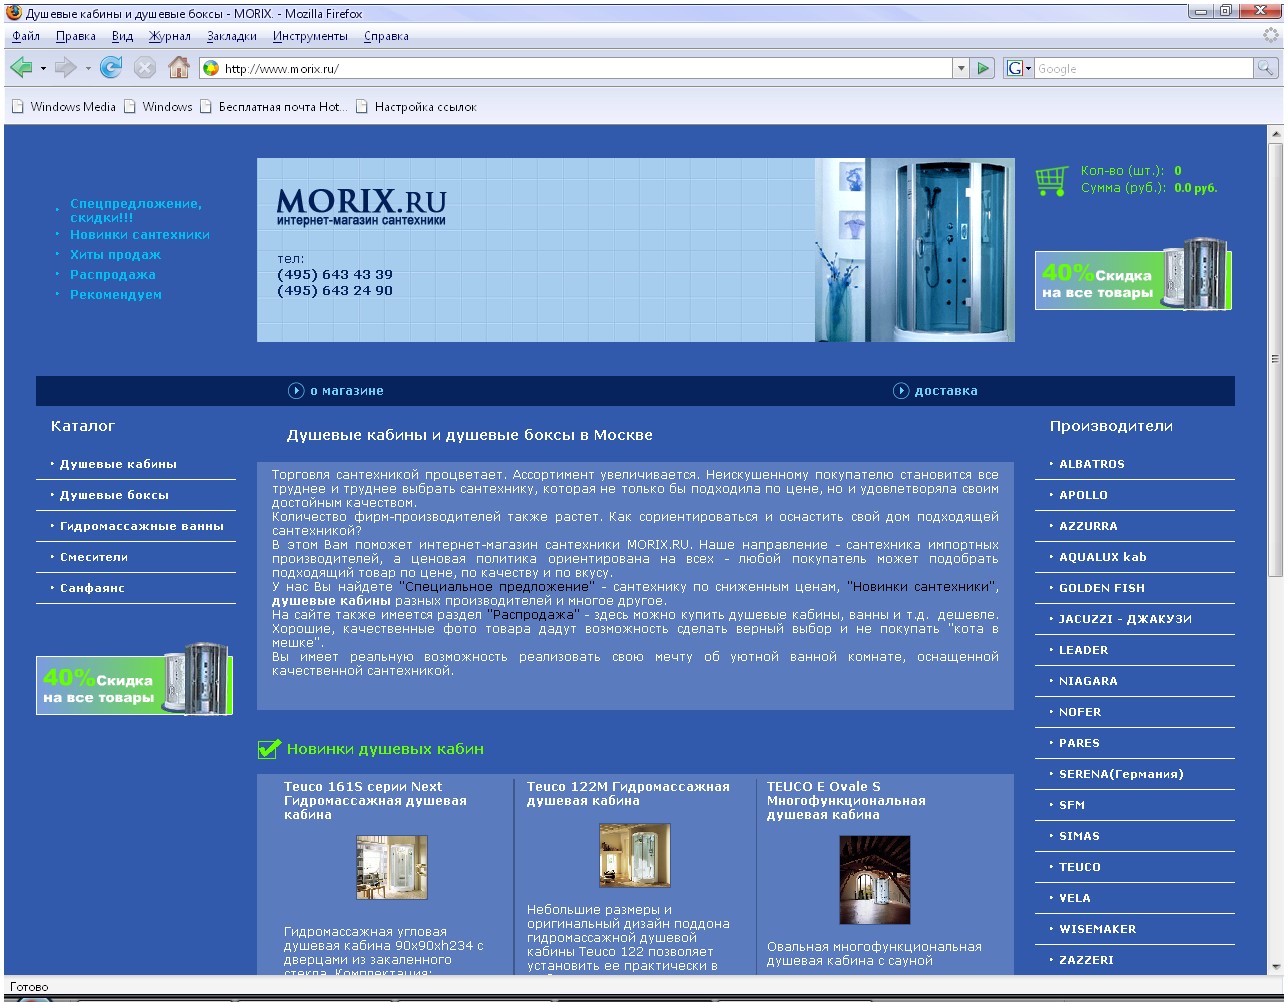Image resolution: width=1288 pixels, height=1002 pixels.
Task: Open the Вид menu
Action: click(122, 36)
